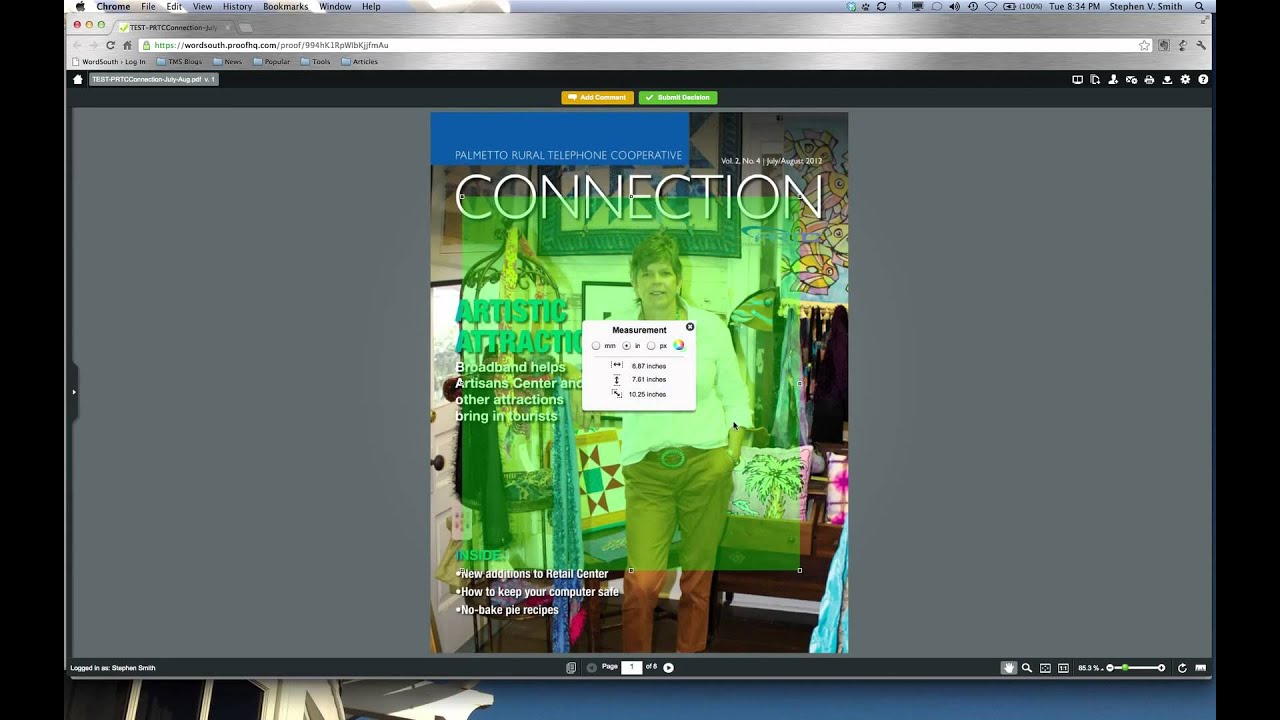Go to the next page arrow

click(x=669, y=668)
